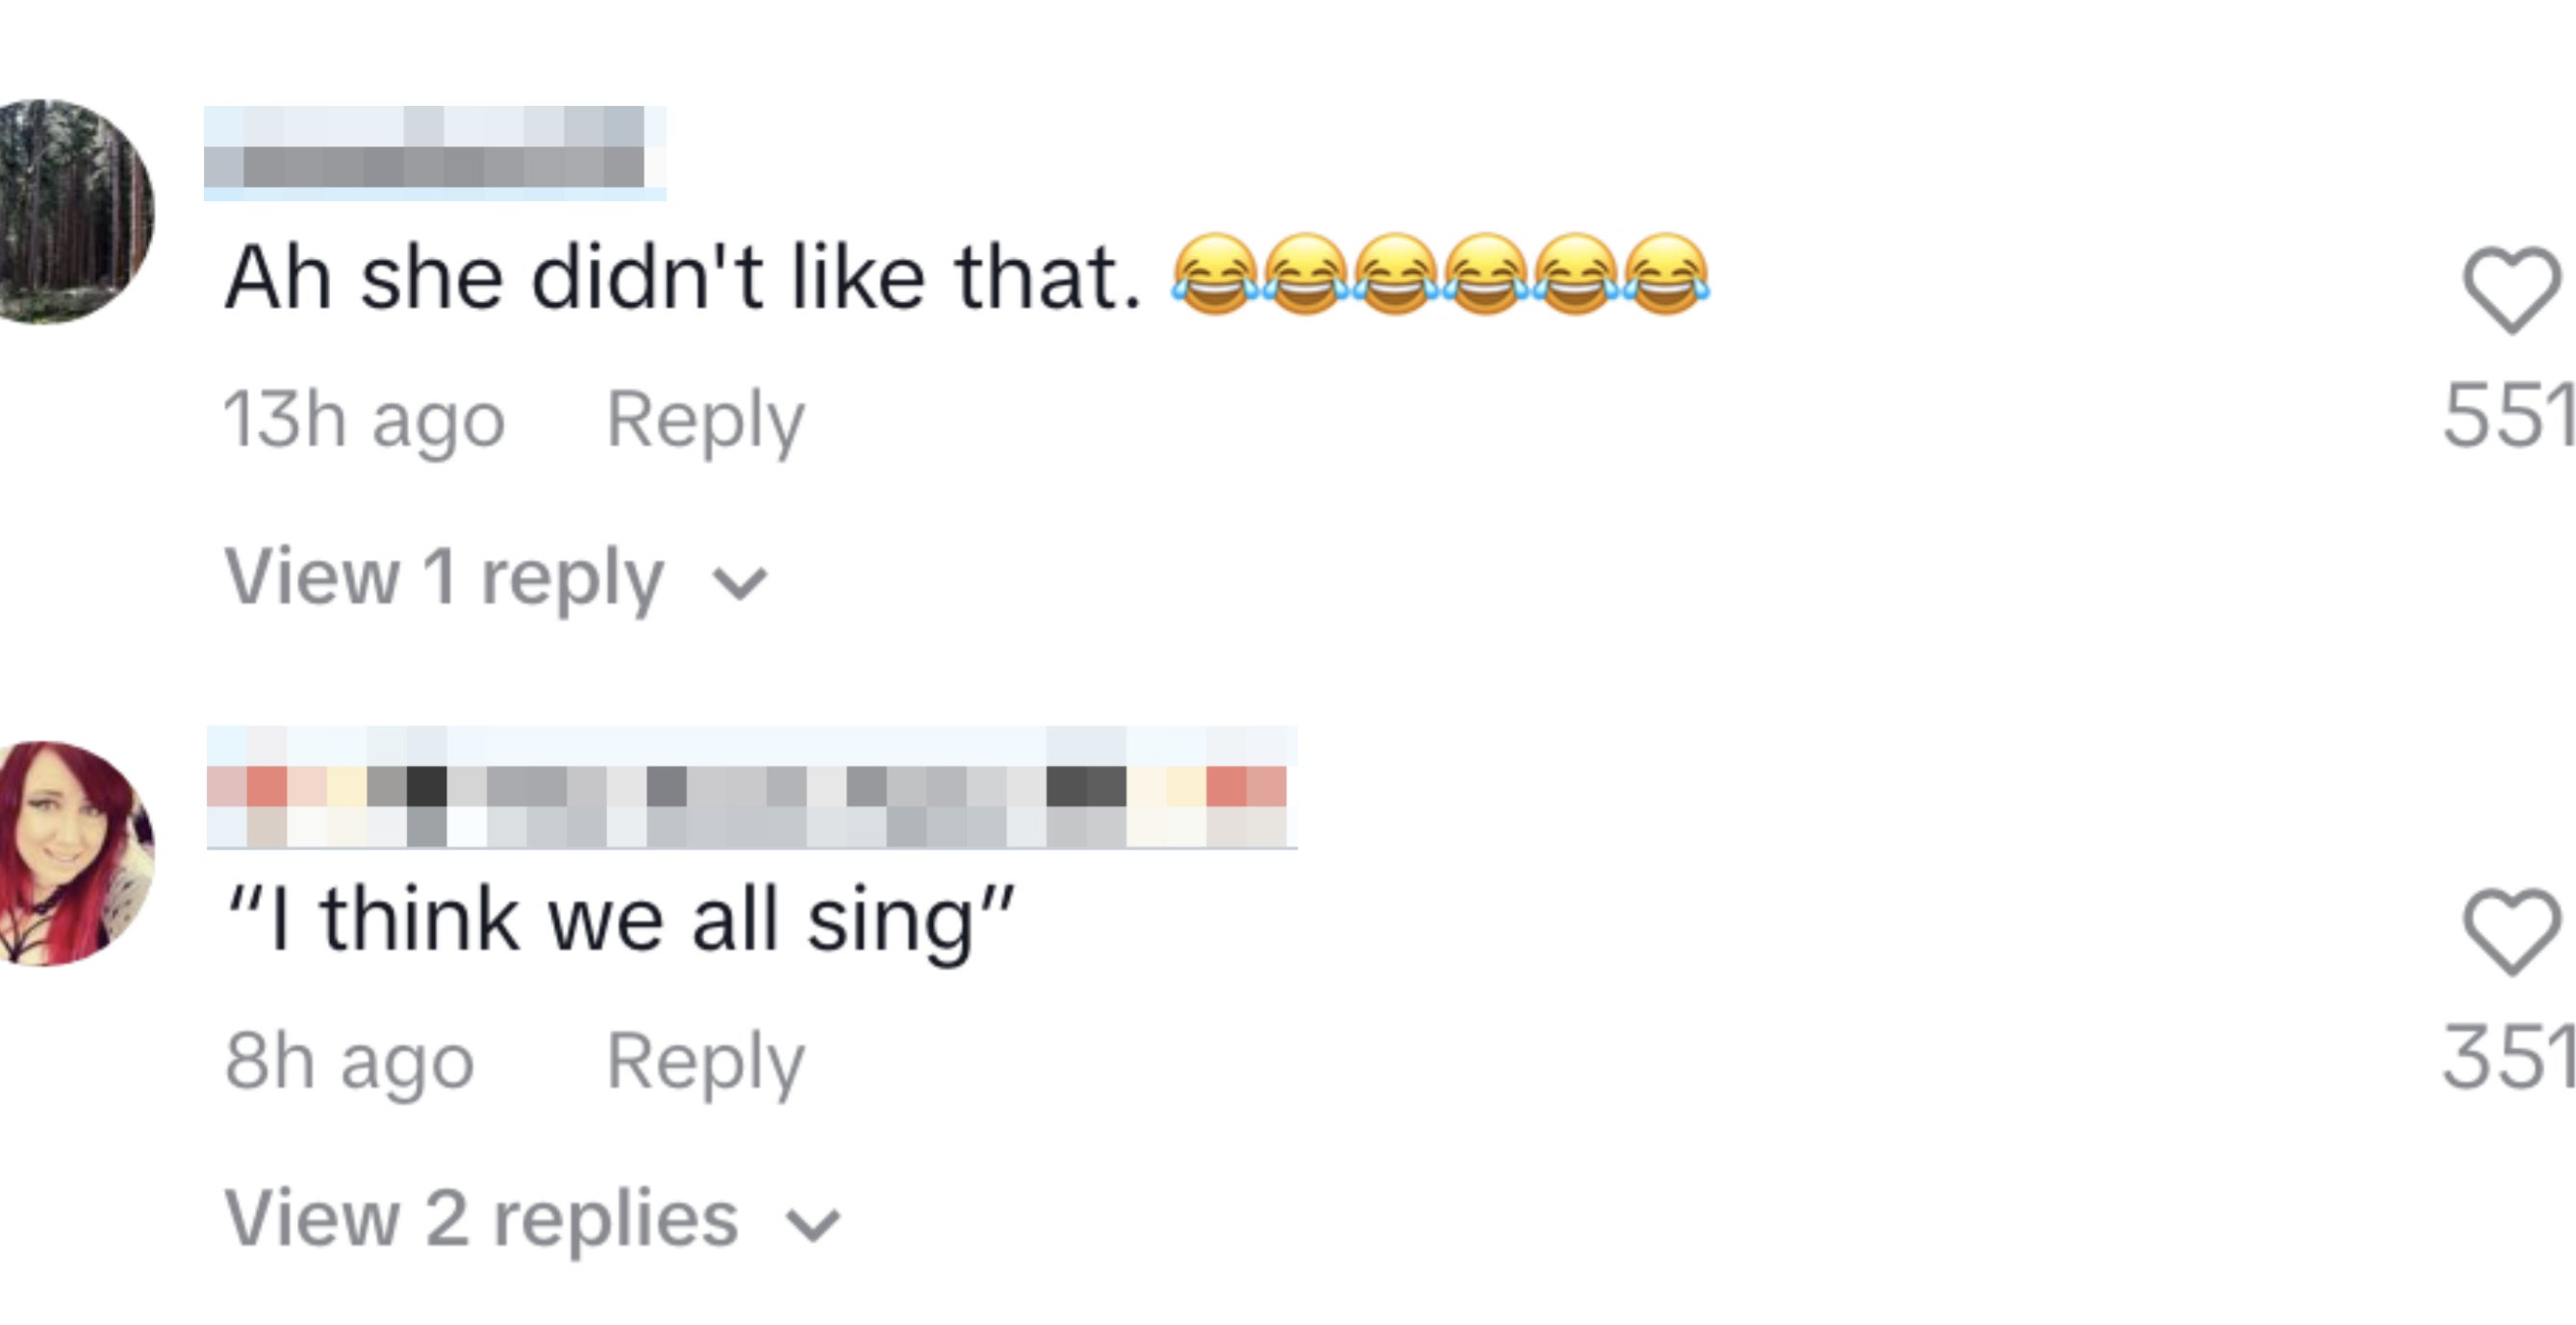The image size is (2576, 1325).
Task: Click the first crying-laughing emoji
Action: point(1215,274)
